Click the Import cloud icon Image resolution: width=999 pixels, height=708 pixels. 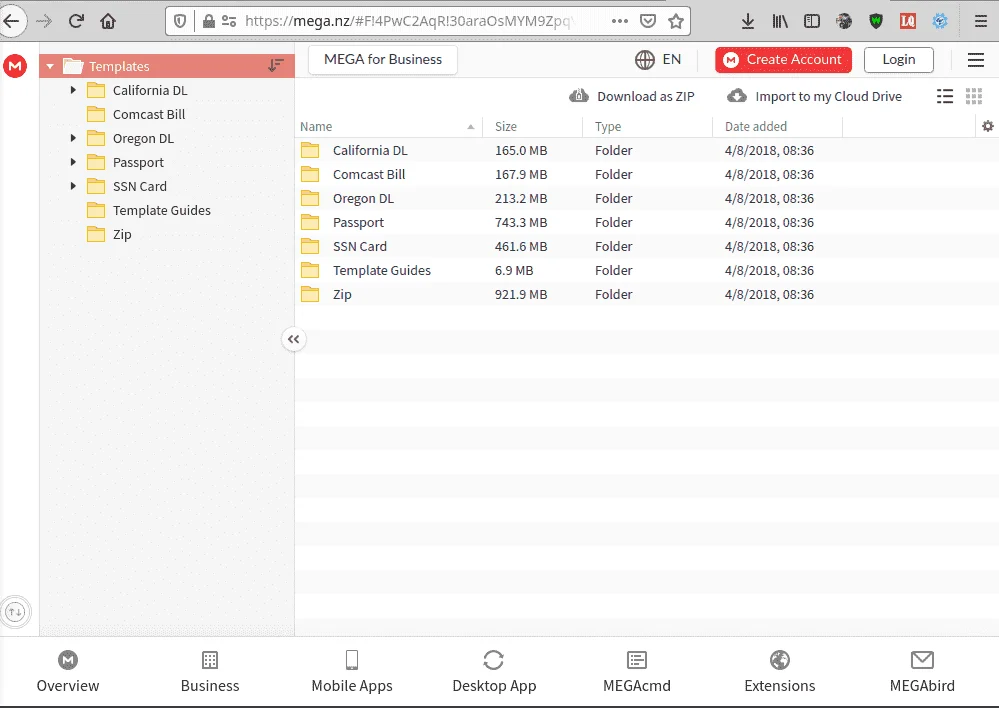[737, 96]
